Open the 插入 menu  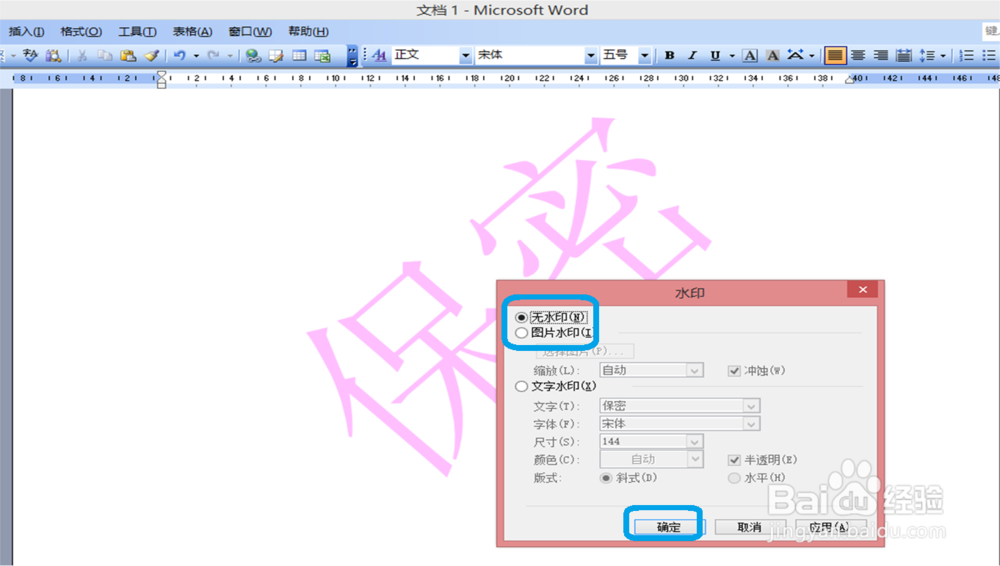pyautogui.click(x=26, y=31)
